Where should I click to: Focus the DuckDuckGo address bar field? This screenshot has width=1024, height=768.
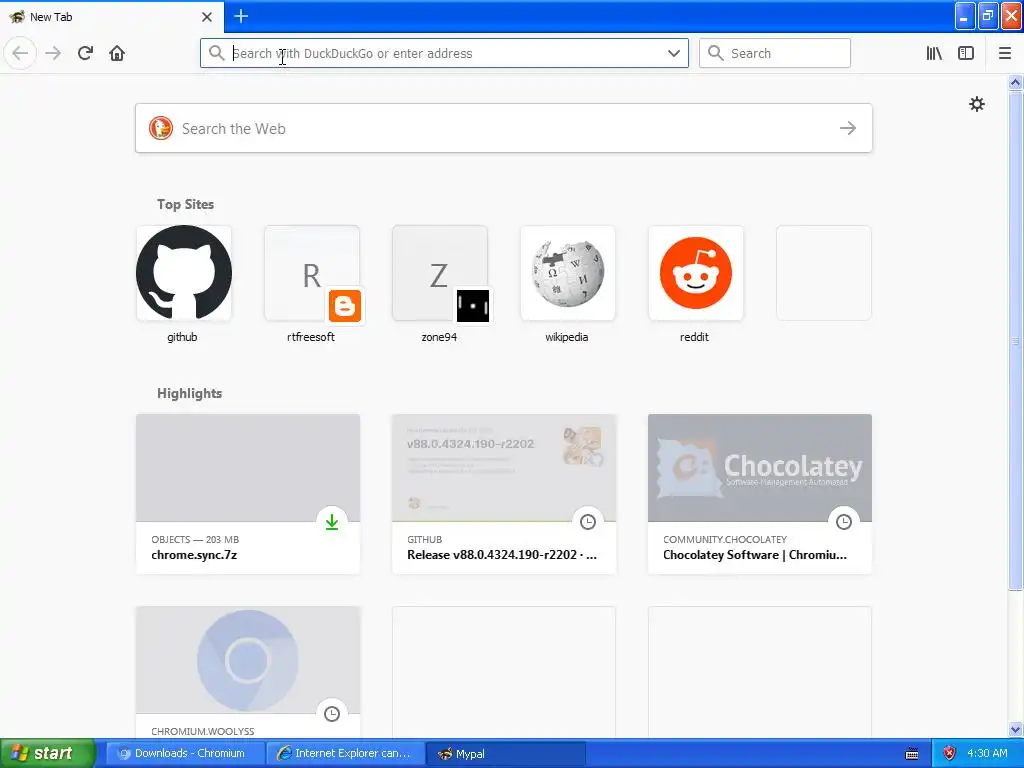pyautogui.click(x=444, y=53)
